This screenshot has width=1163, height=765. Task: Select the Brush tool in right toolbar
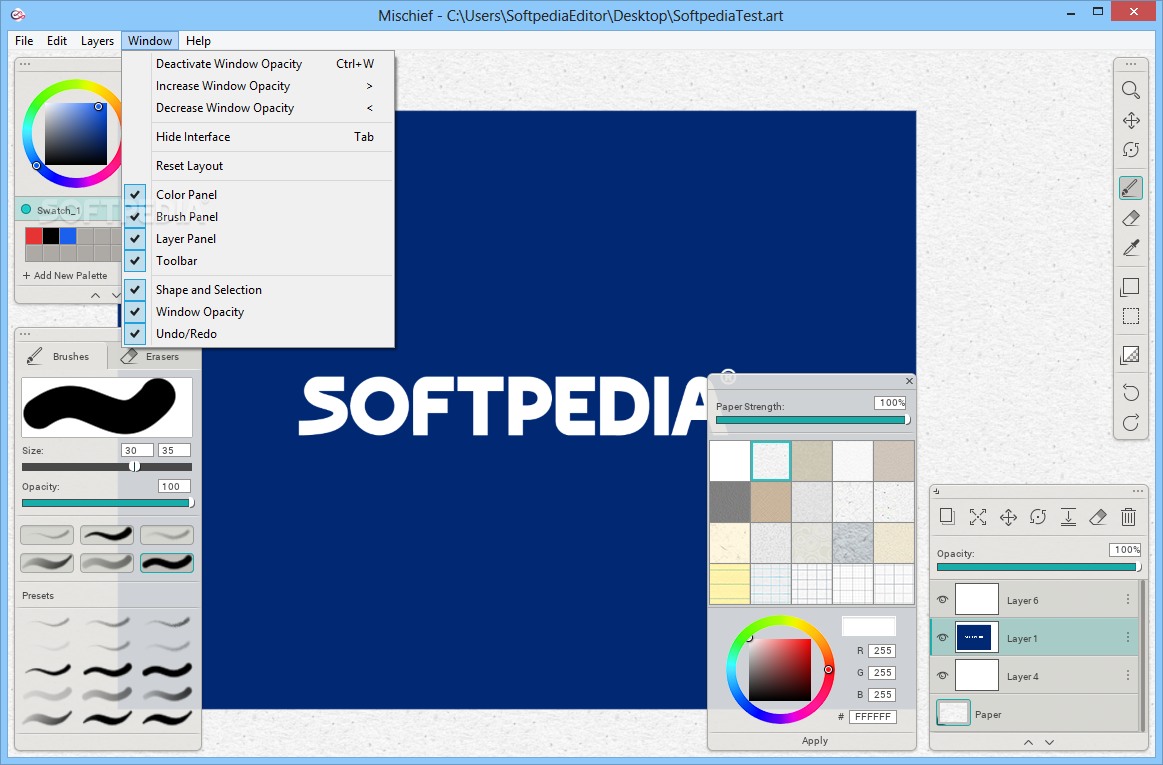click(x=1130, y=188)
